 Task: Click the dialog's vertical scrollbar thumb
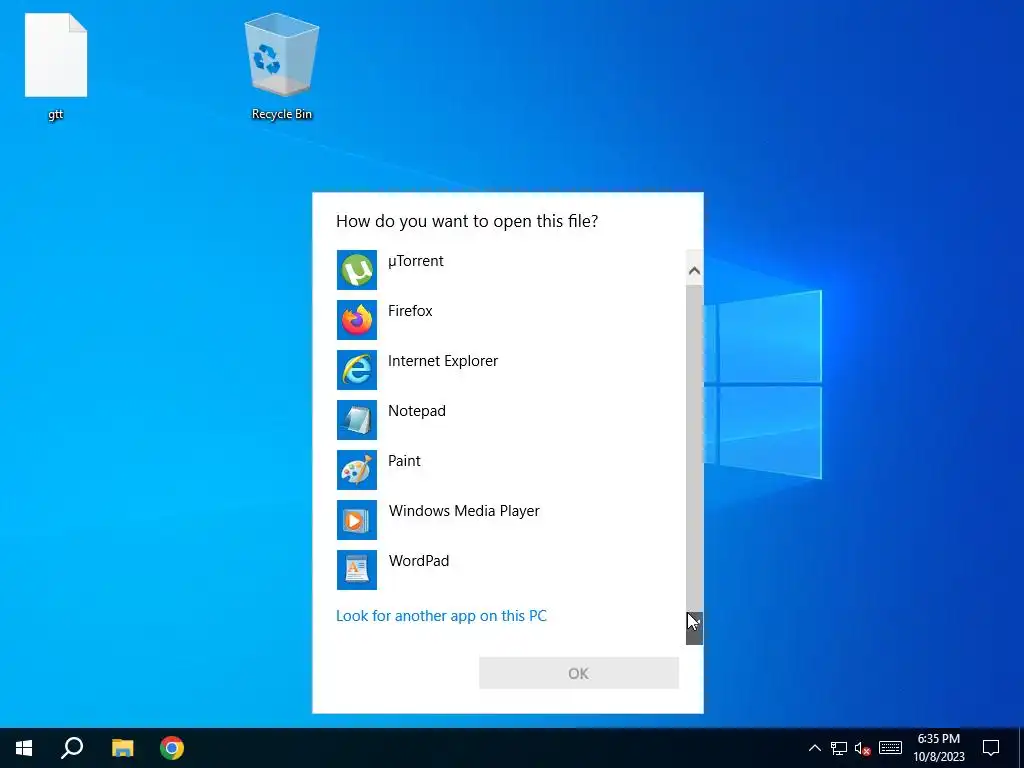coord(694,448)
